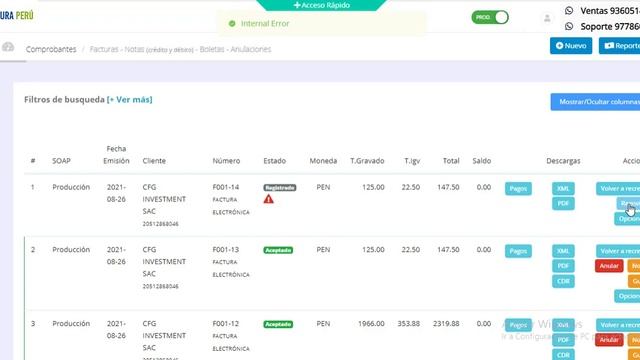Click the Cliente column header

tap(154, 161)
